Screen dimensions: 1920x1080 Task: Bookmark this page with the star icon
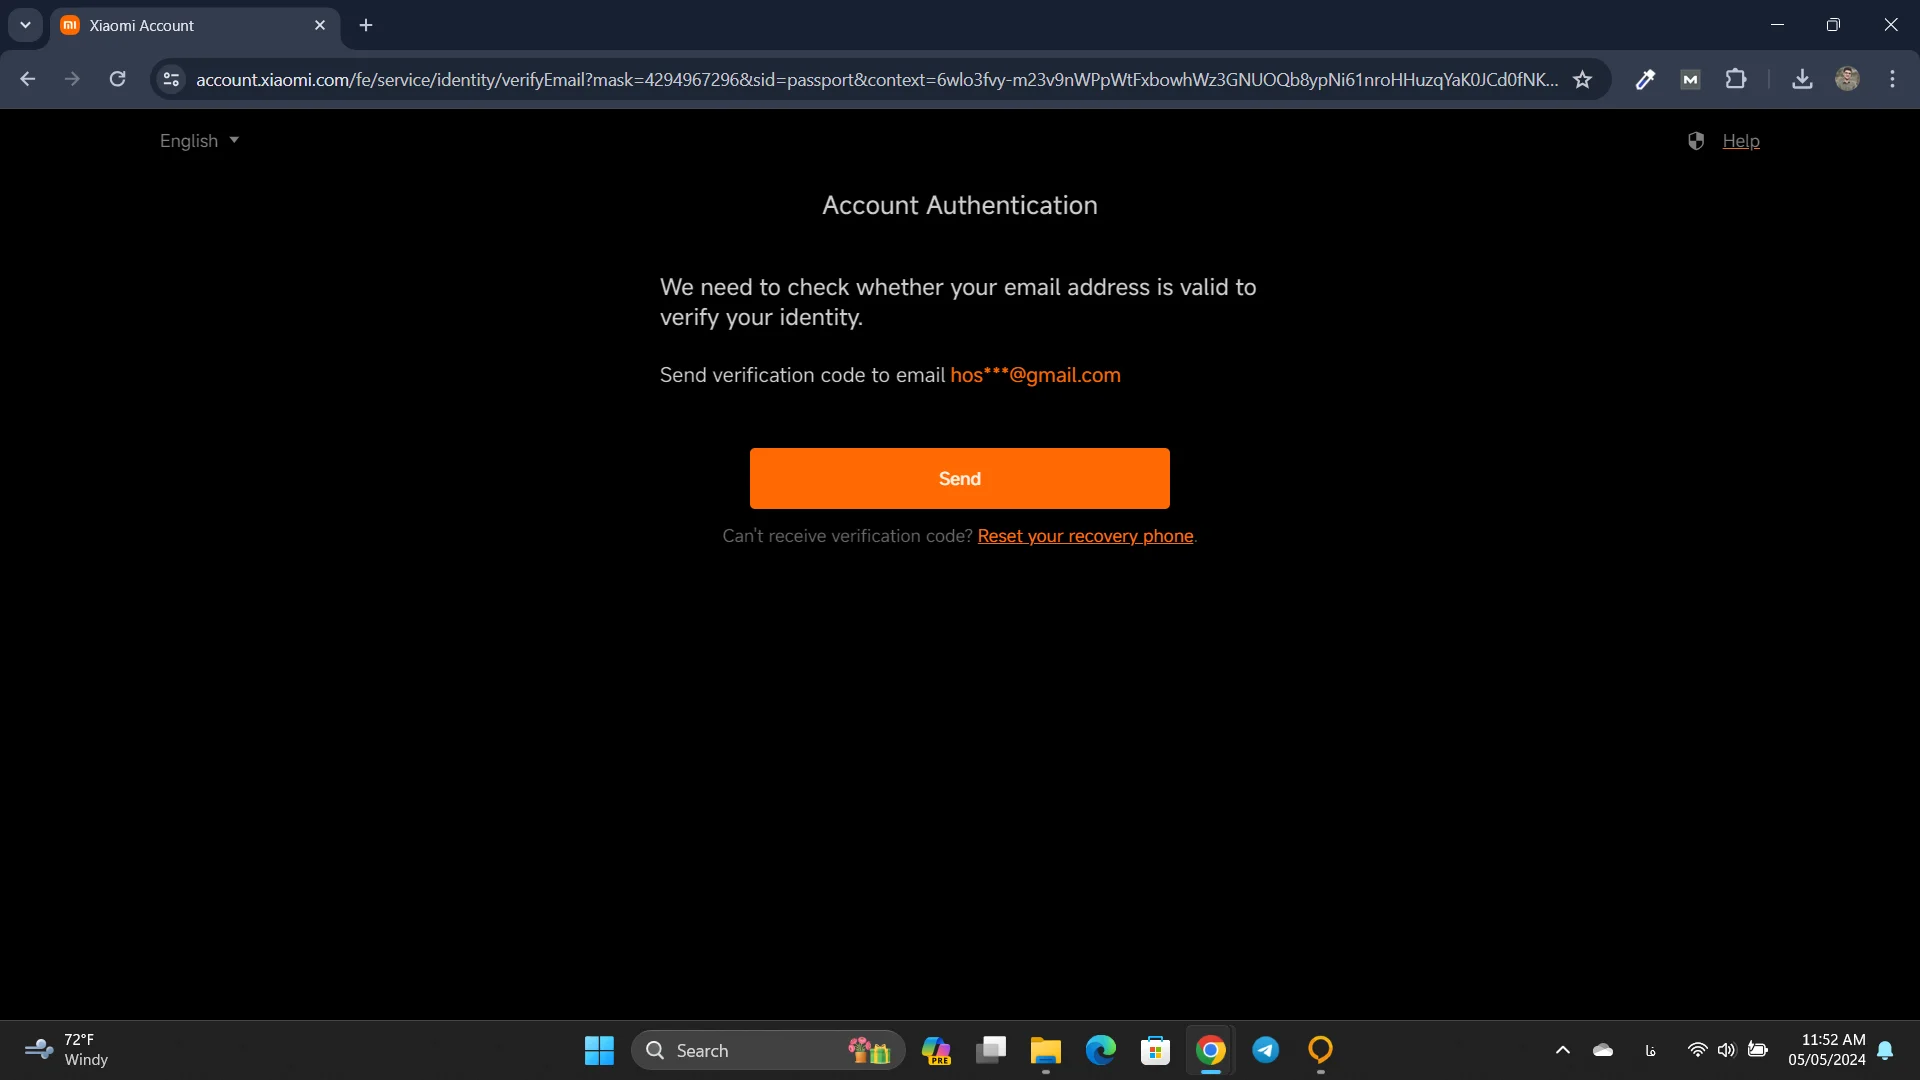[1582, 79]
